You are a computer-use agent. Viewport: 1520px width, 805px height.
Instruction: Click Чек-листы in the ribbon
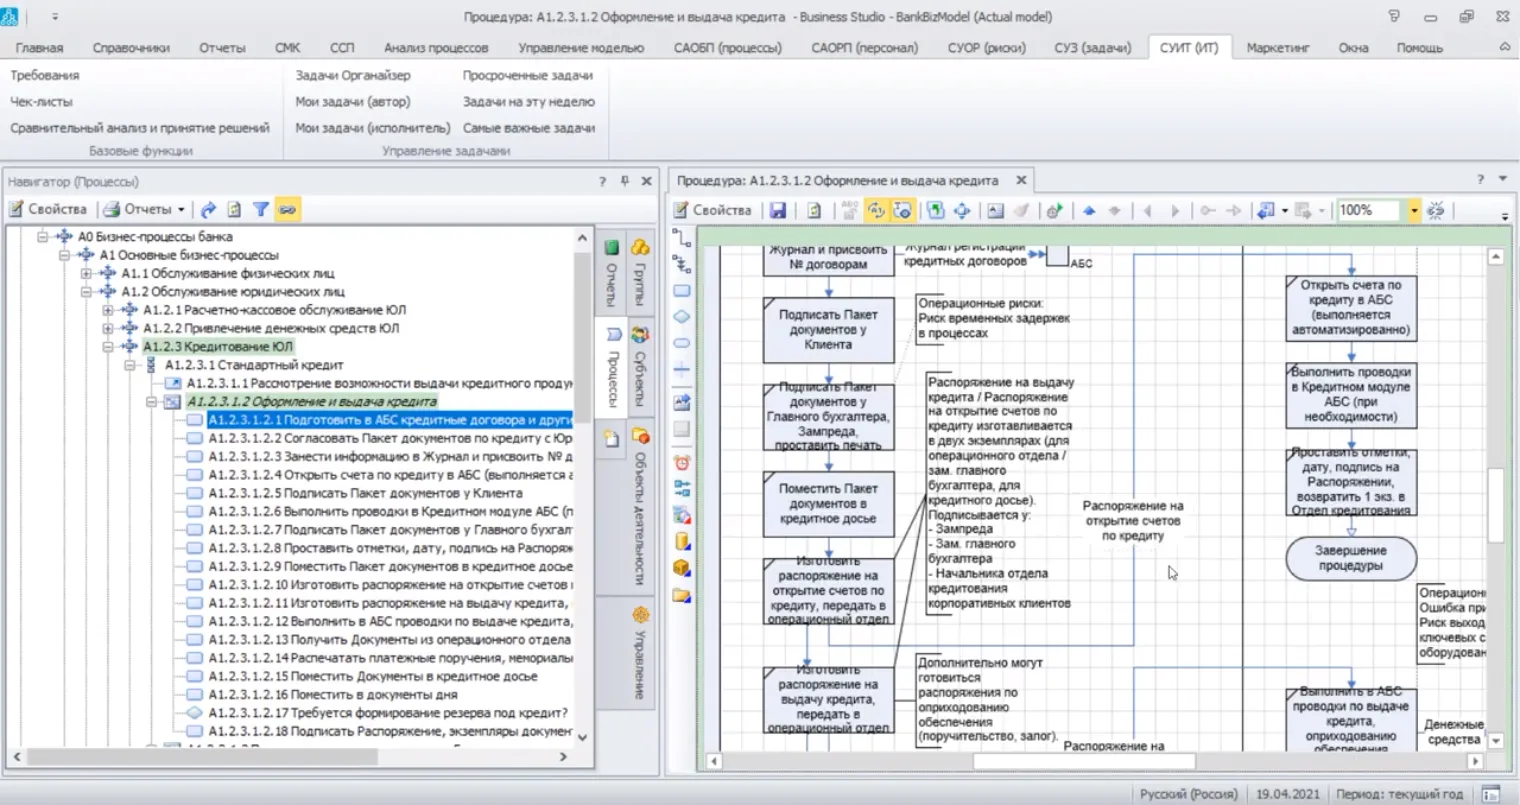(x=41, y=101)
